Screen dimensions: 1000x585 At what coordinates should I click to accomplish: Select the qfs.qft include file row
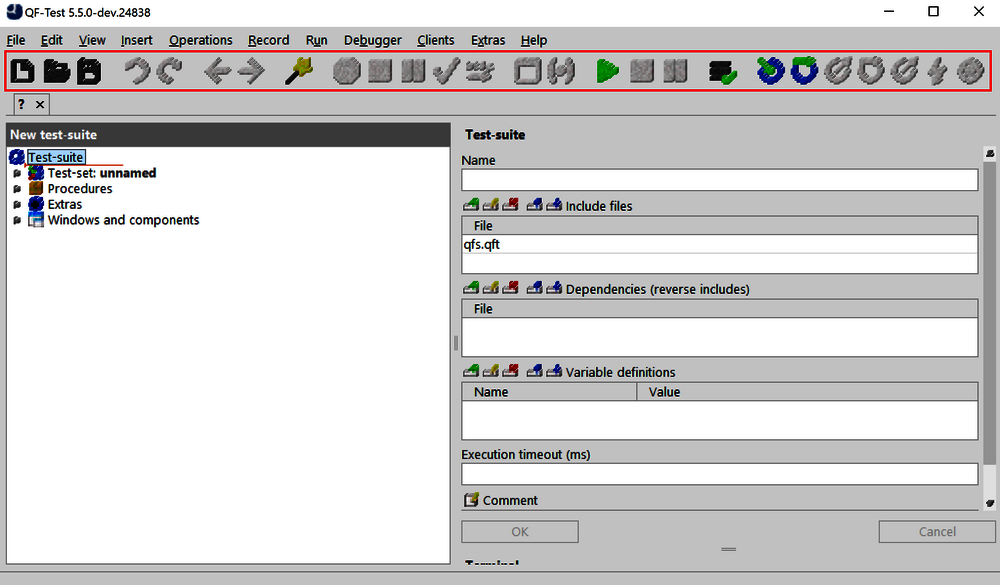719,244
